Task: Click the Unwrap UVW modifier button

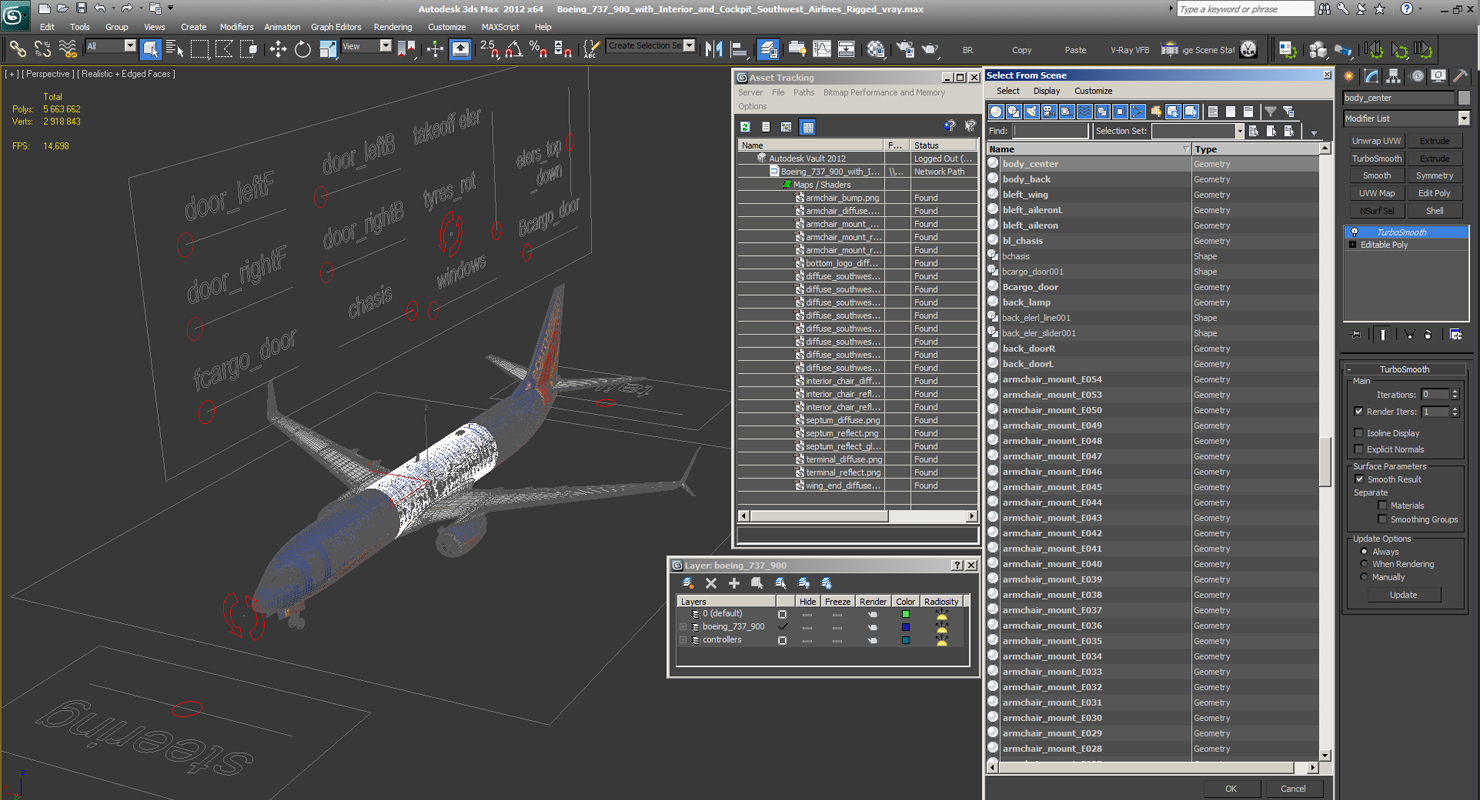Action: [x=1377, y=141]
